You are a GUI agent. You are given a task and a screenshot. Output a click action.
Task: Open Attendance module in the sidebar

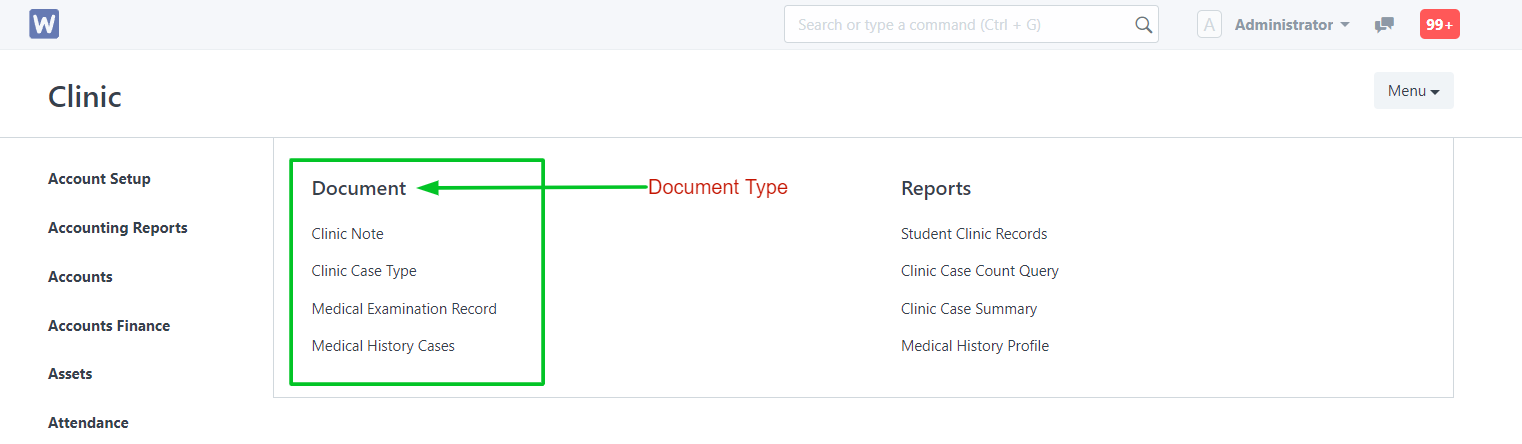pos(88,423)
